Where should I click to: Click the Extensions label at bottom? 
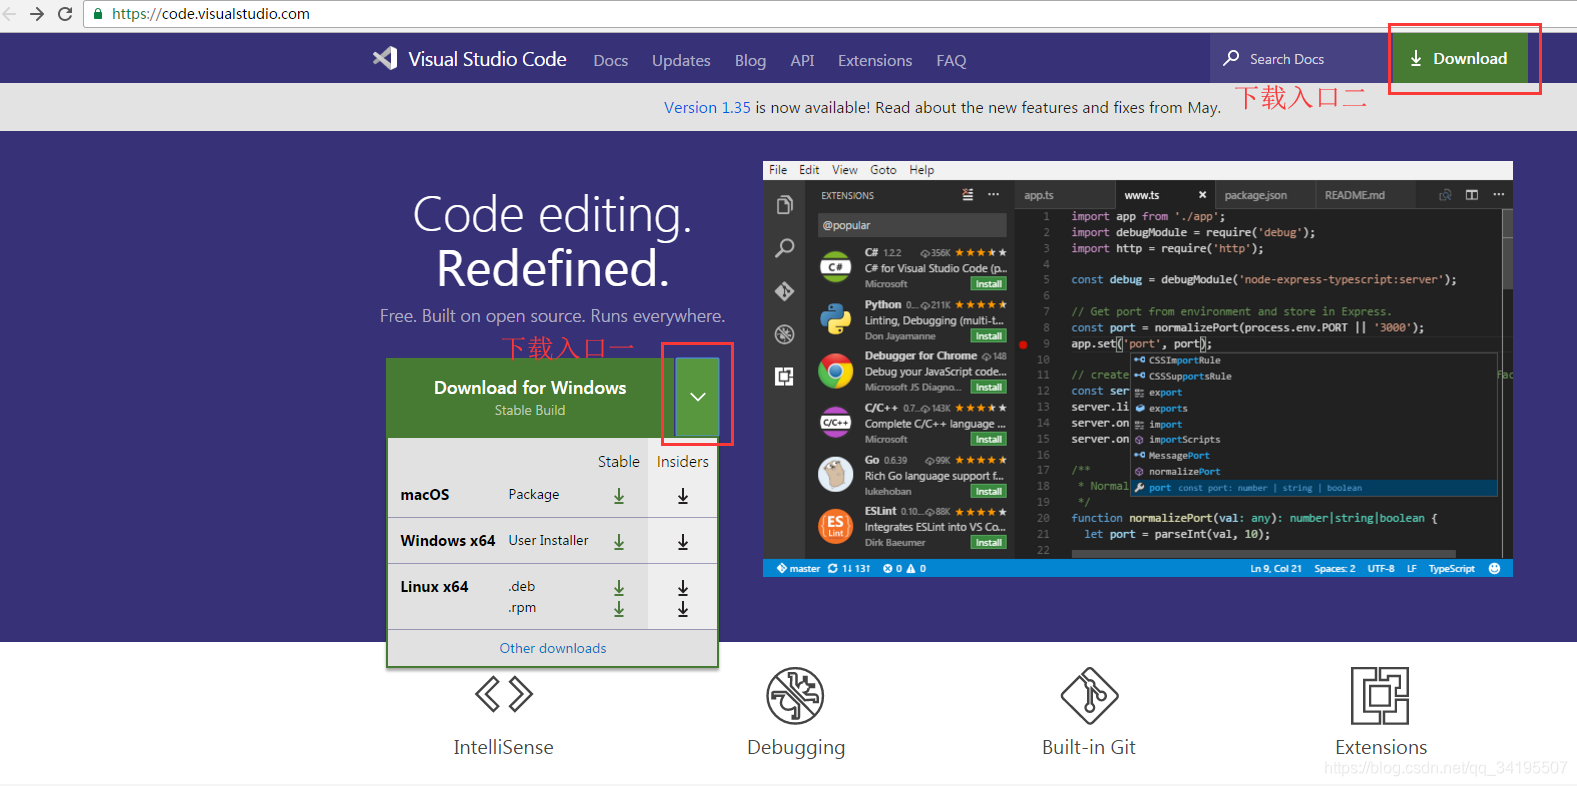1381,747
